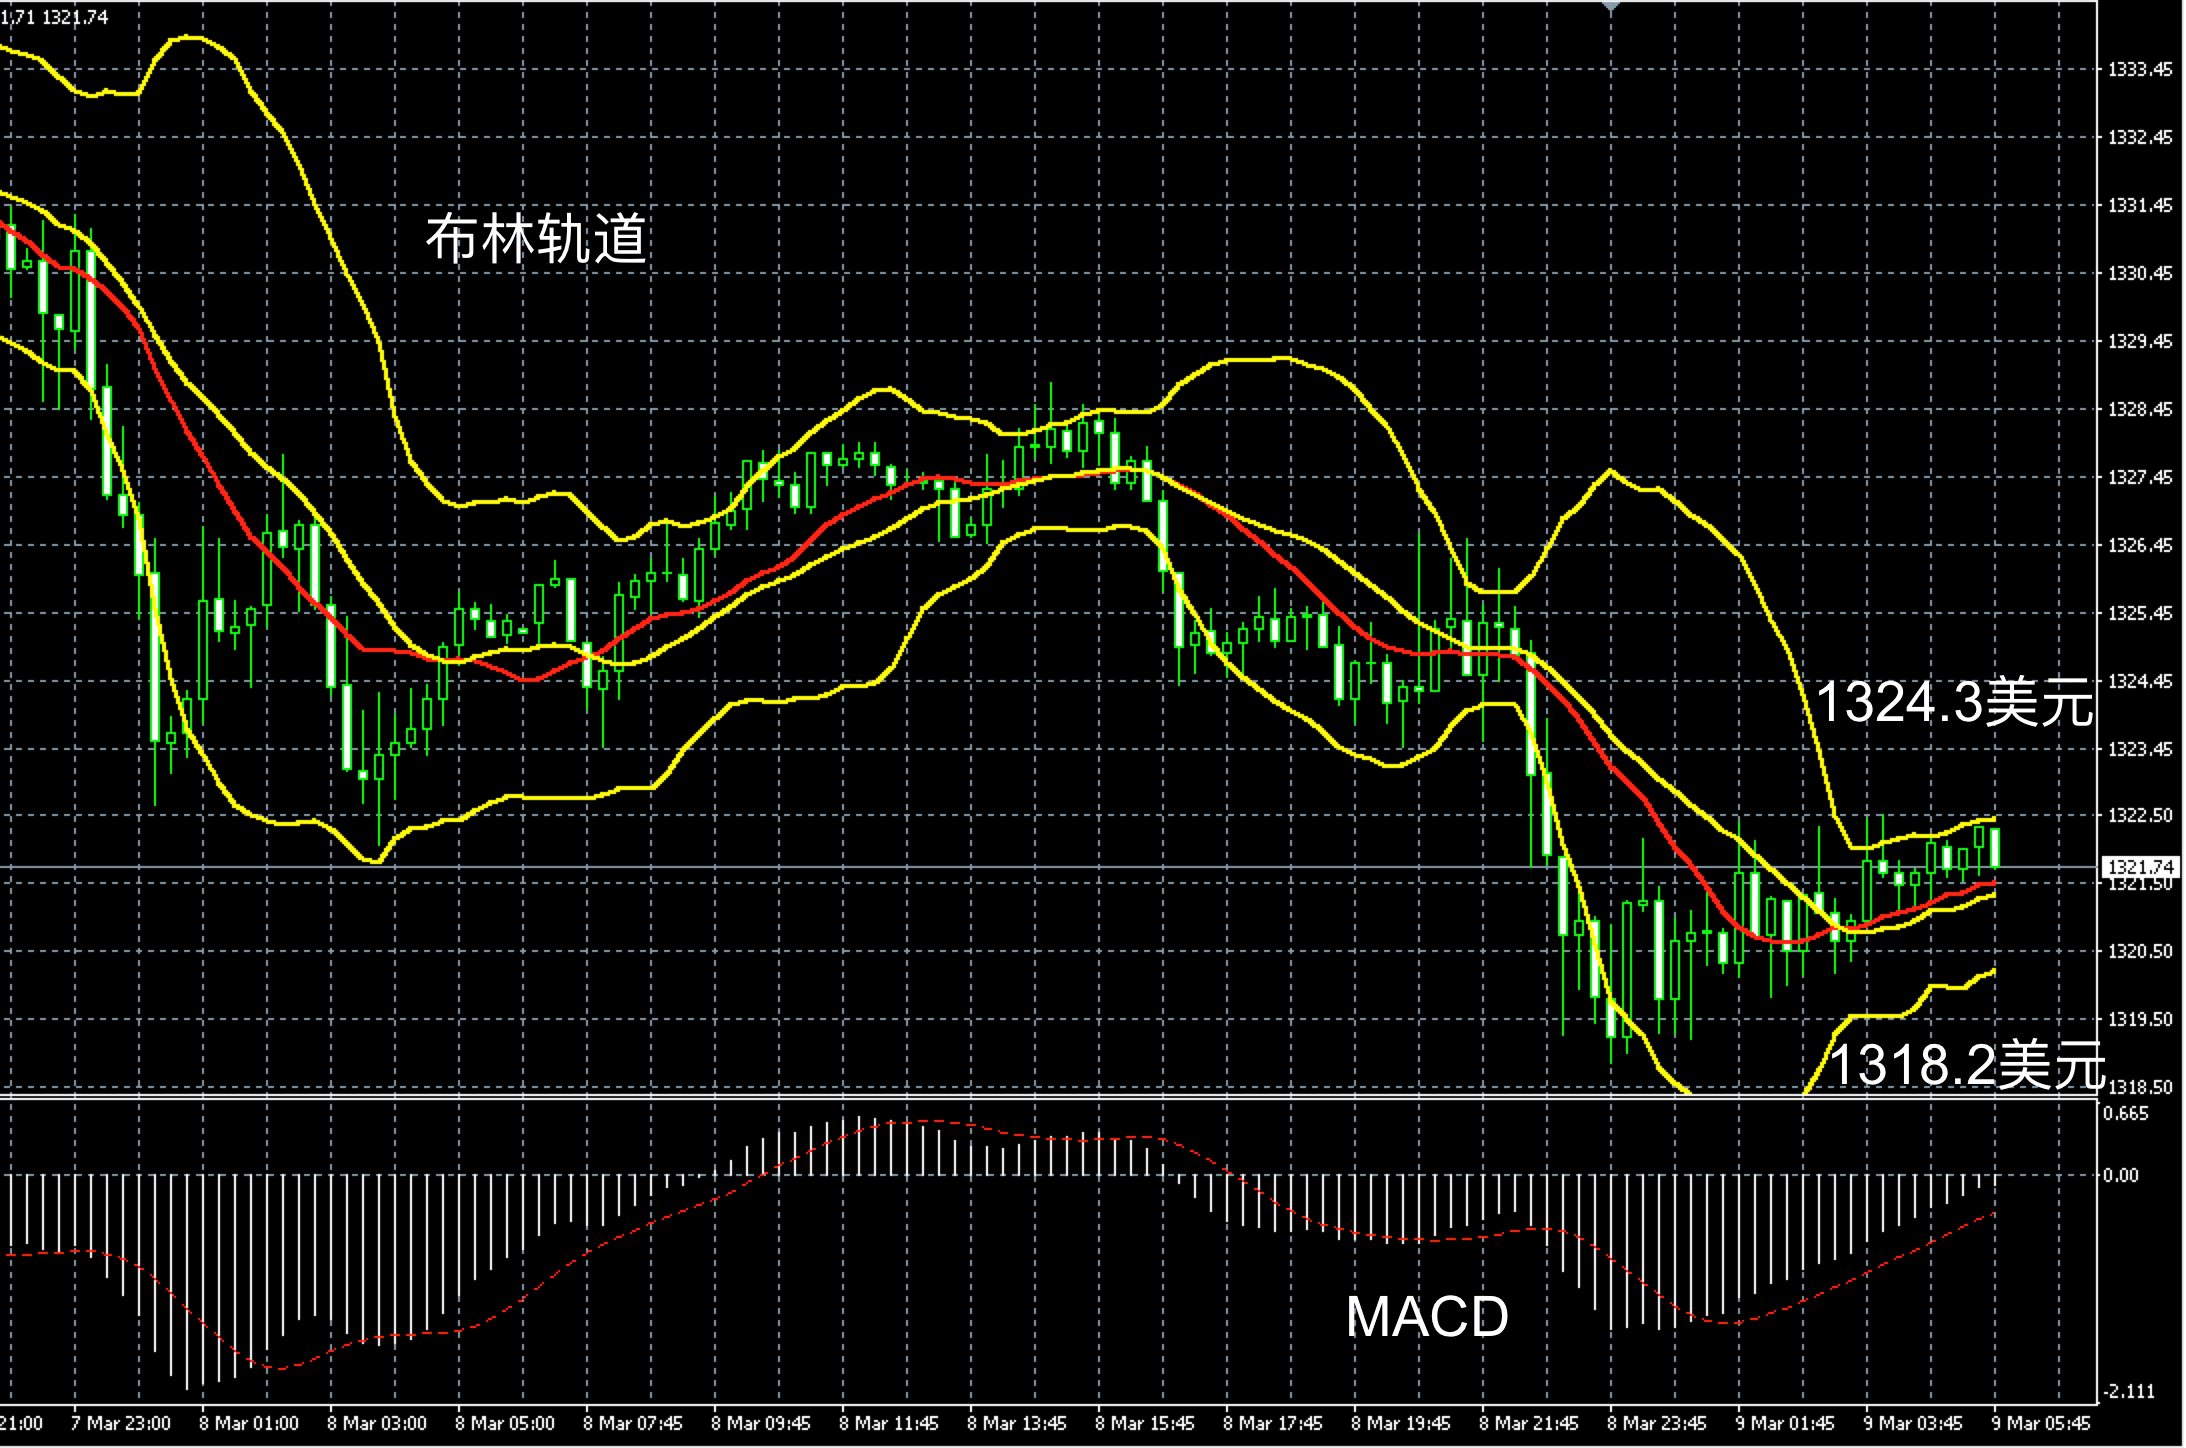Click the 0.00 MACD zero-level label
Image resolution: width=2186 pixels, height=1448 pixels.
pos(2121,1175)
